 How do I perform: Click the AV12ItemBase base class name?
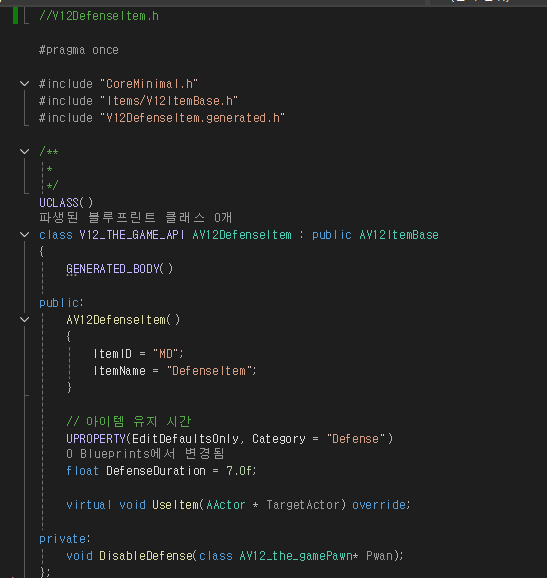tap(399, 235)
